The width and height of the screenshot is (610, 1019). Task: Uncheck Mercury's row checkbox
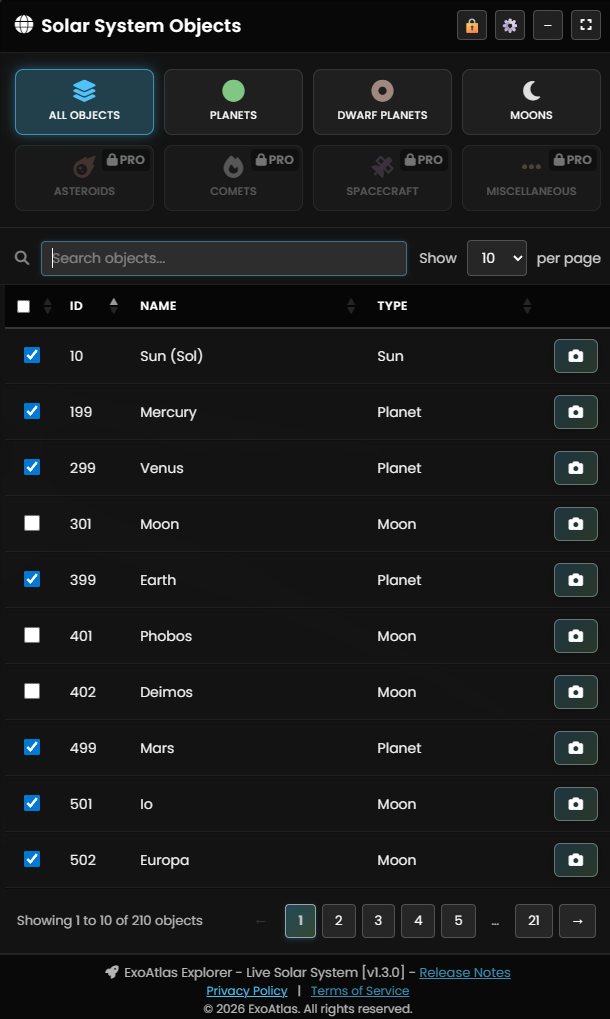(x=30, y=410)
